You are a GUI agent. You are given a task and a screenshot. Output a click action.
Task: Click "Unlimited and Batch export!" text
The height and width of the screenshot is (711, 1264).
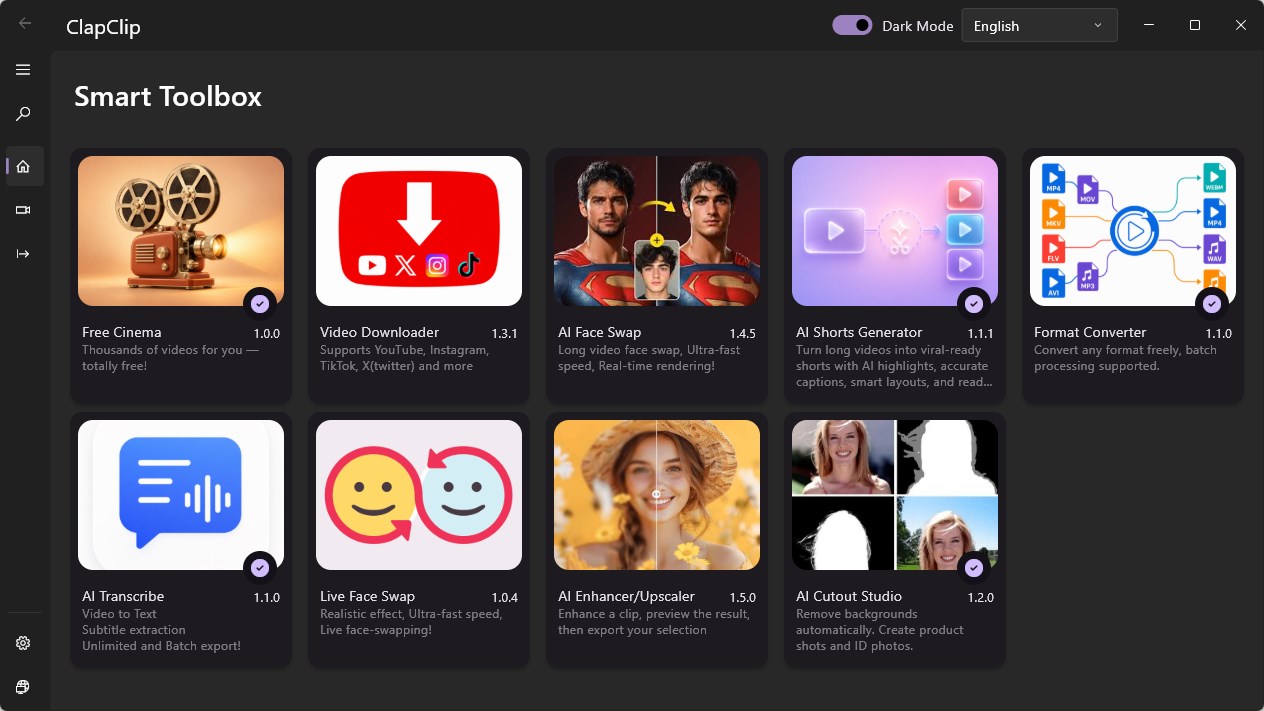[x=161, y=646]
